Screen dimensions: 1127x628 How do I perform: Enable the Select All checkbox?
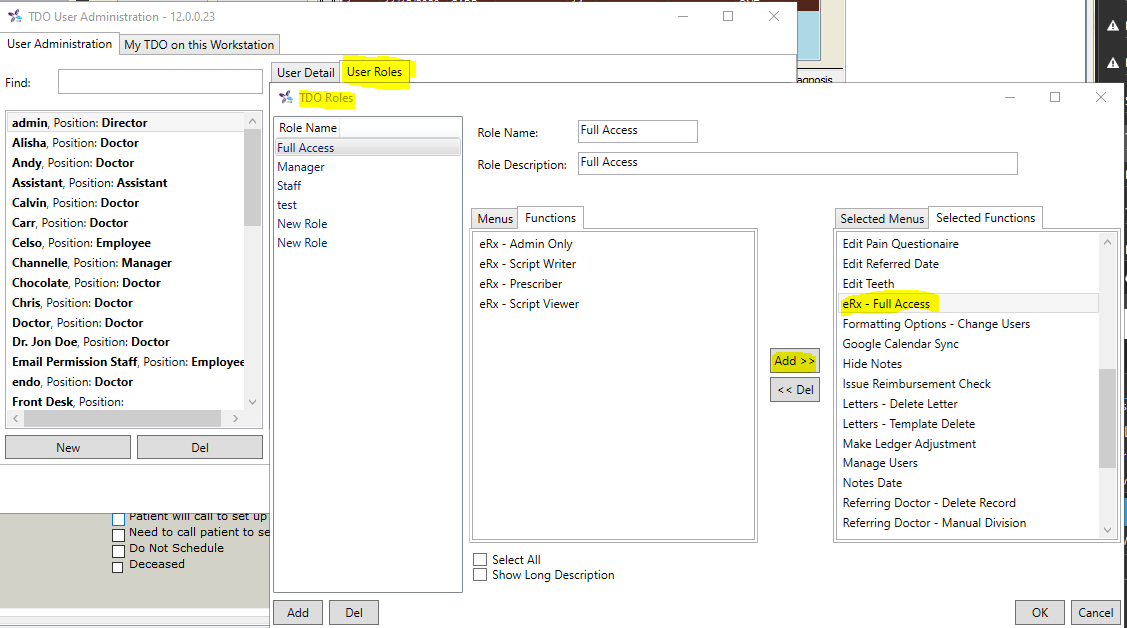[478, 560]
